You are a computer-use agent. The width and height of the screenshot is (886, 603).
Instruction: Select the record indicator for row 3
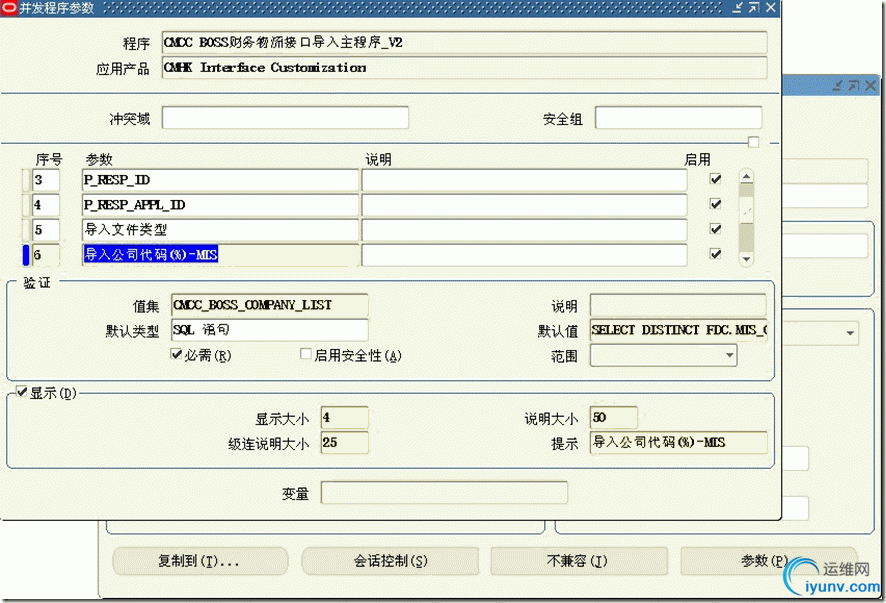coord(25,180)
